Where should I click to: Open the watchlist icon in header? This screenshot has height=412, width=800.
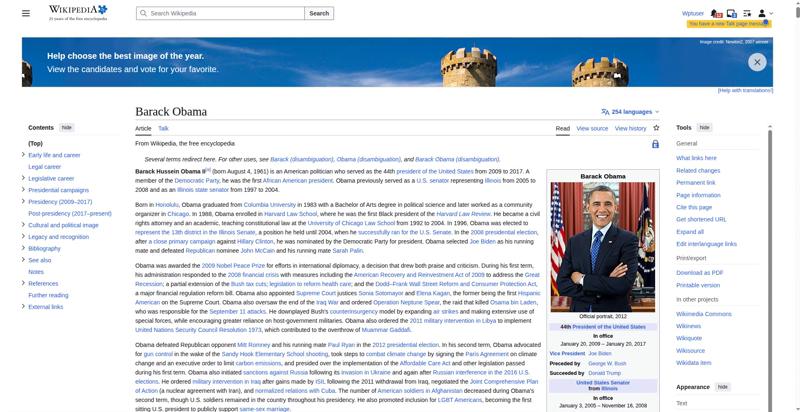pos(747,13)
